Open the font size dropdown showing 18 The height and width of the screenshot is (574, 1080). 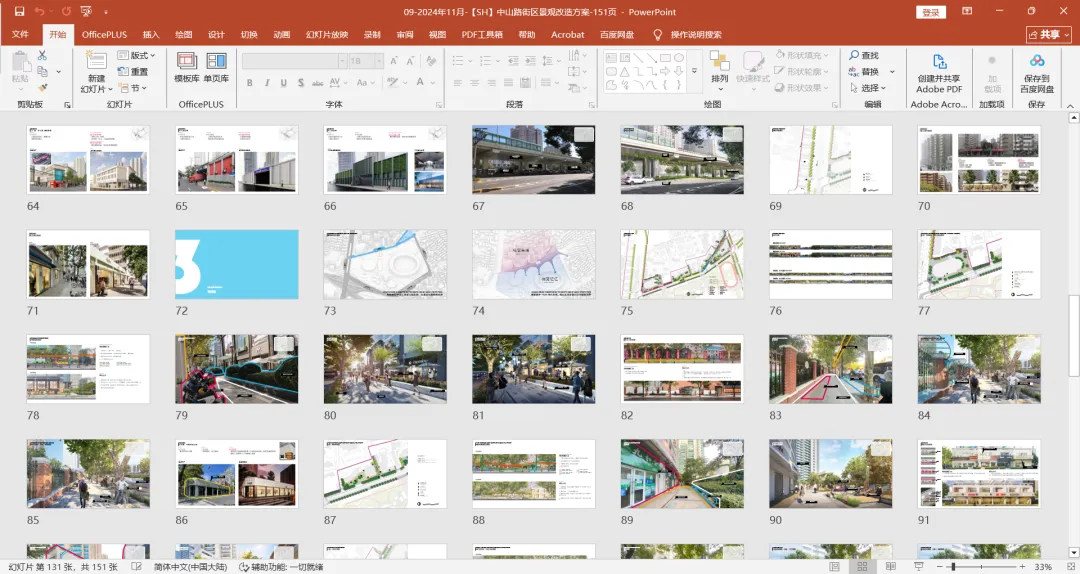point(379,61)
